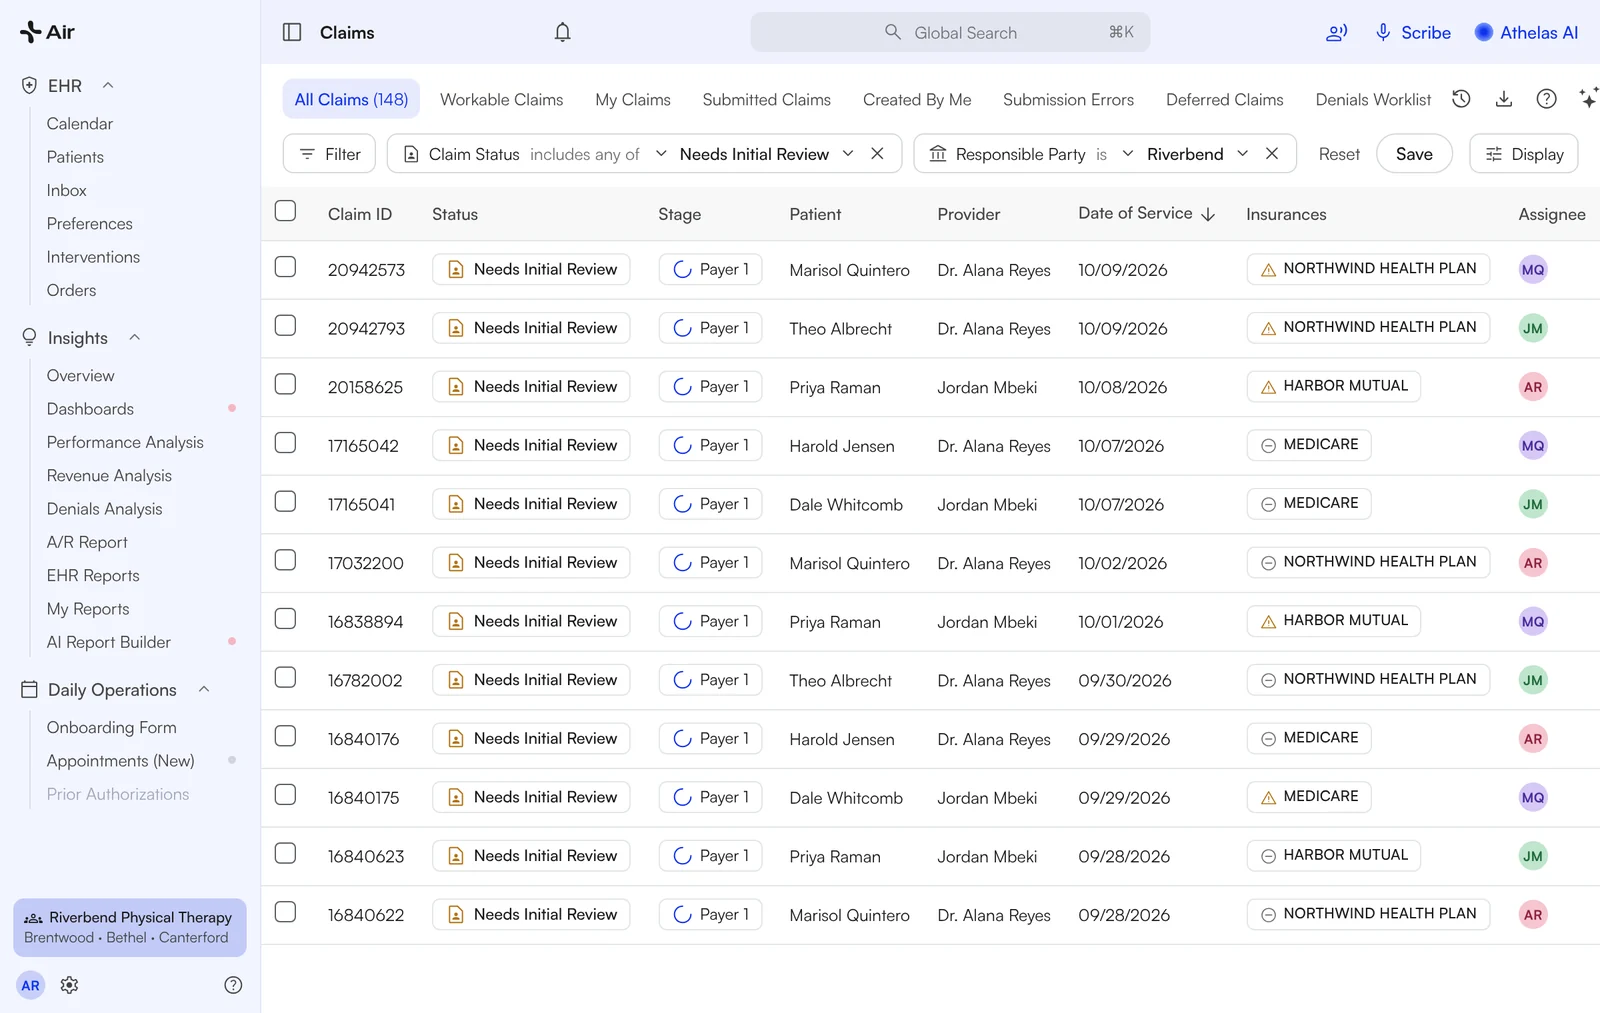This screenshot has width=1600, height=1013.
Task: Click the EHR shield icon
Action: [29, 86]
